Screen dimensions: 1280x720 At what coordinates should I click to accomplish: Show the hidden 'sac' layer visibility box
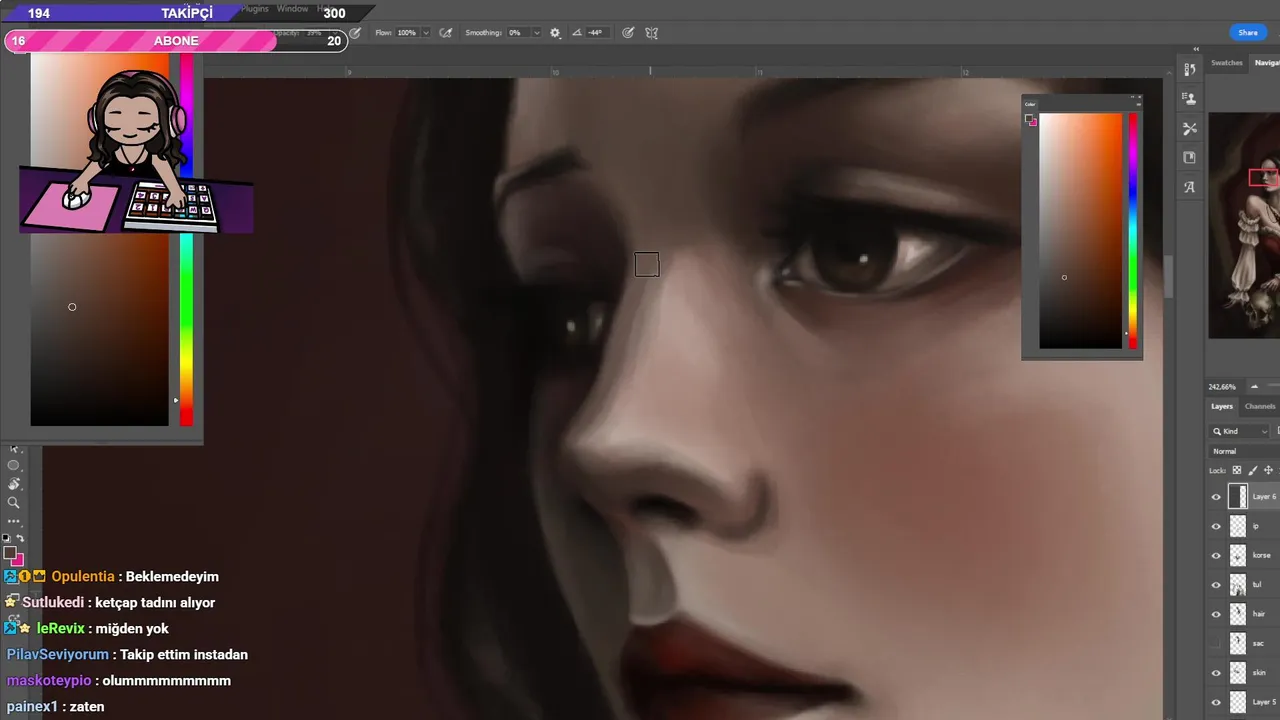(x=1216, y=643)
